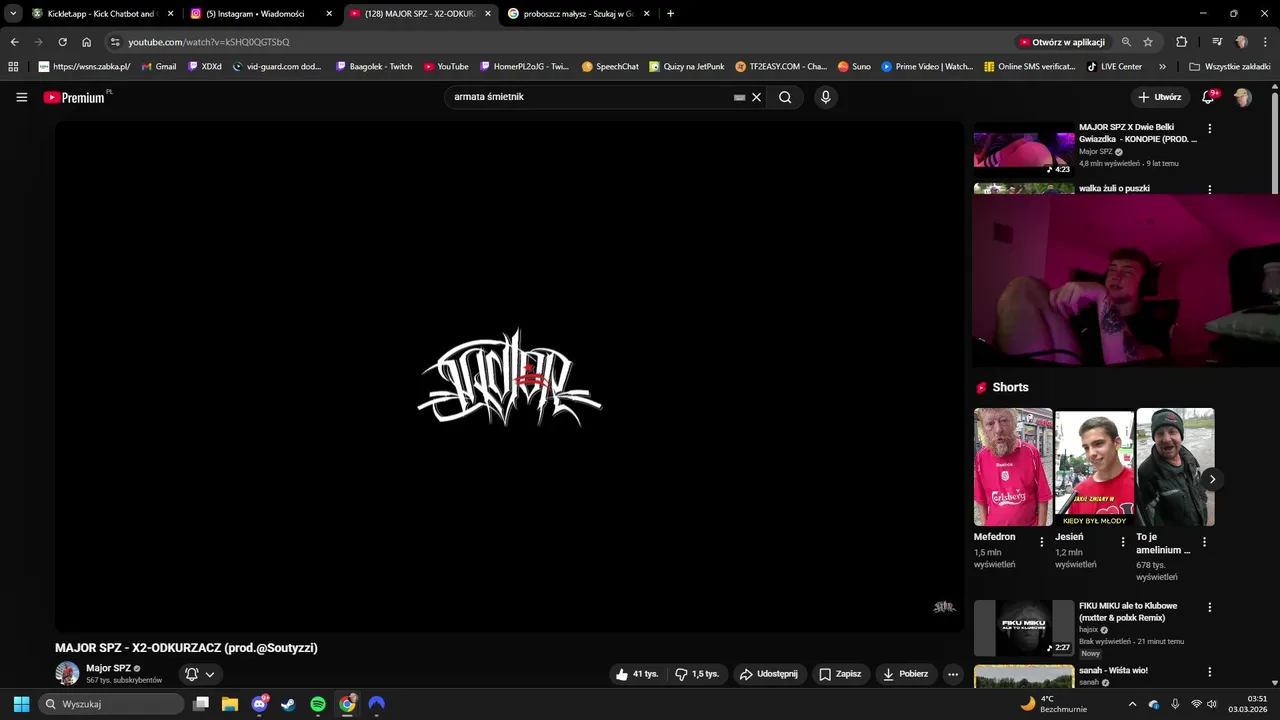Open Spotify from the taskbar
1280x720 pixels.
(318, 704)
